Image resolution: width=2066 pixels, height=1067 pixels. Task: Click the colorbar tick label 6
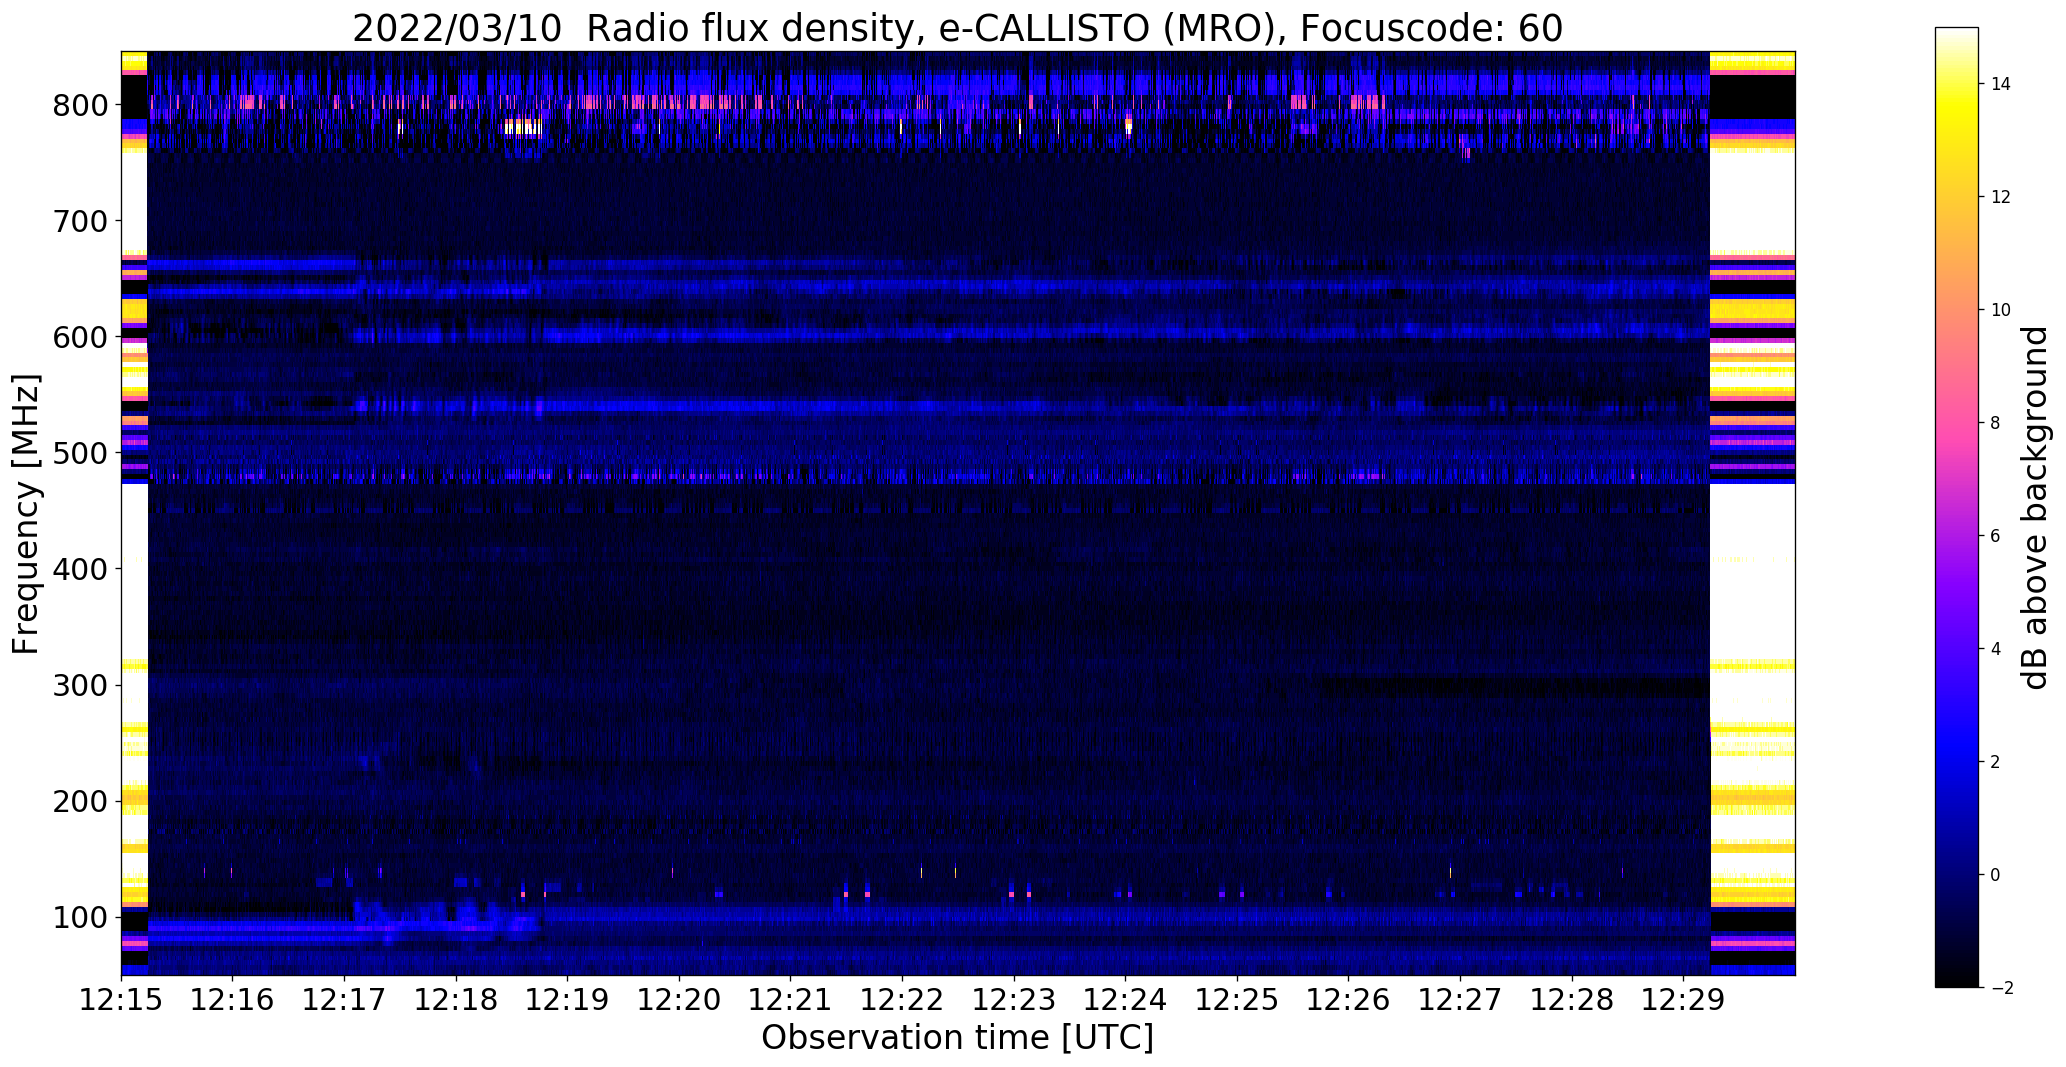coord(1995,536)
